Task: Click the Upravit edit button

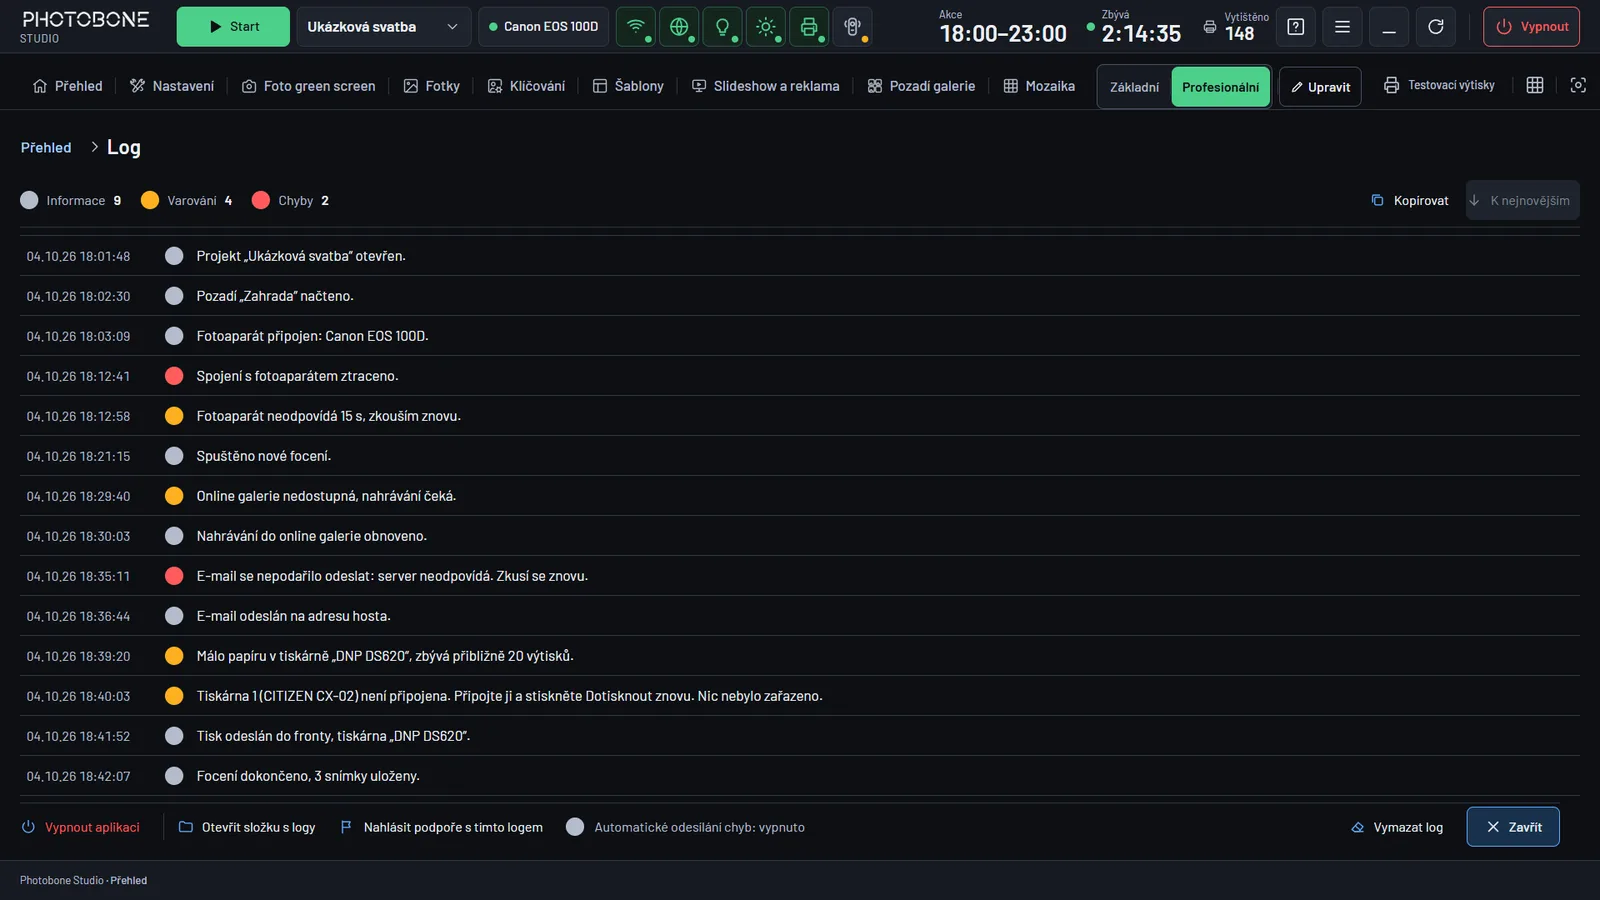Action: point(1320,87)
